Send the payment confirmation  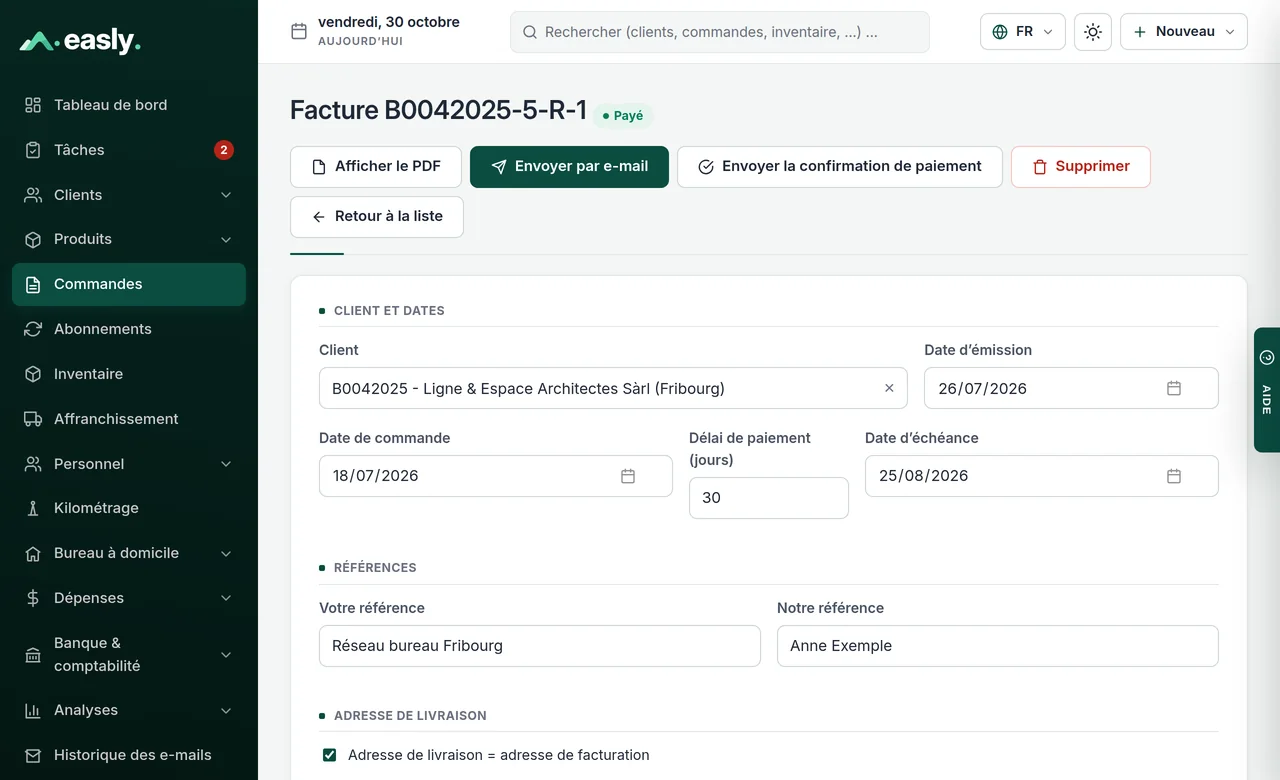pyautogui.click(x=840, y=167)
